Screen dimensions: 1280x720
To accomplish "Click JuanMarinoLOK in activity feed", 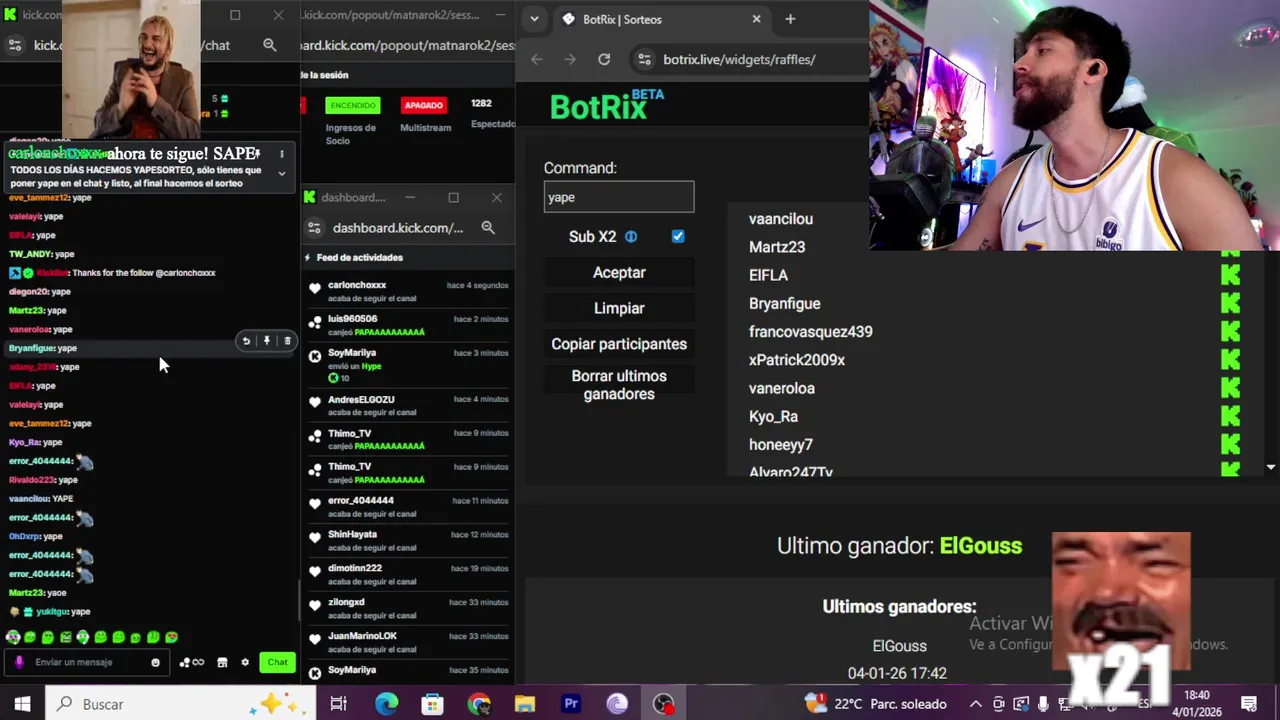I will 362,636.
